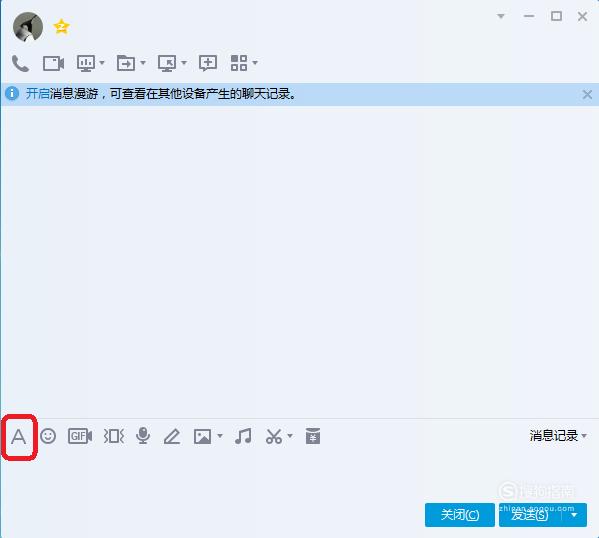
Task: Click the scissors screenshot icon
Action: point(274,436)
